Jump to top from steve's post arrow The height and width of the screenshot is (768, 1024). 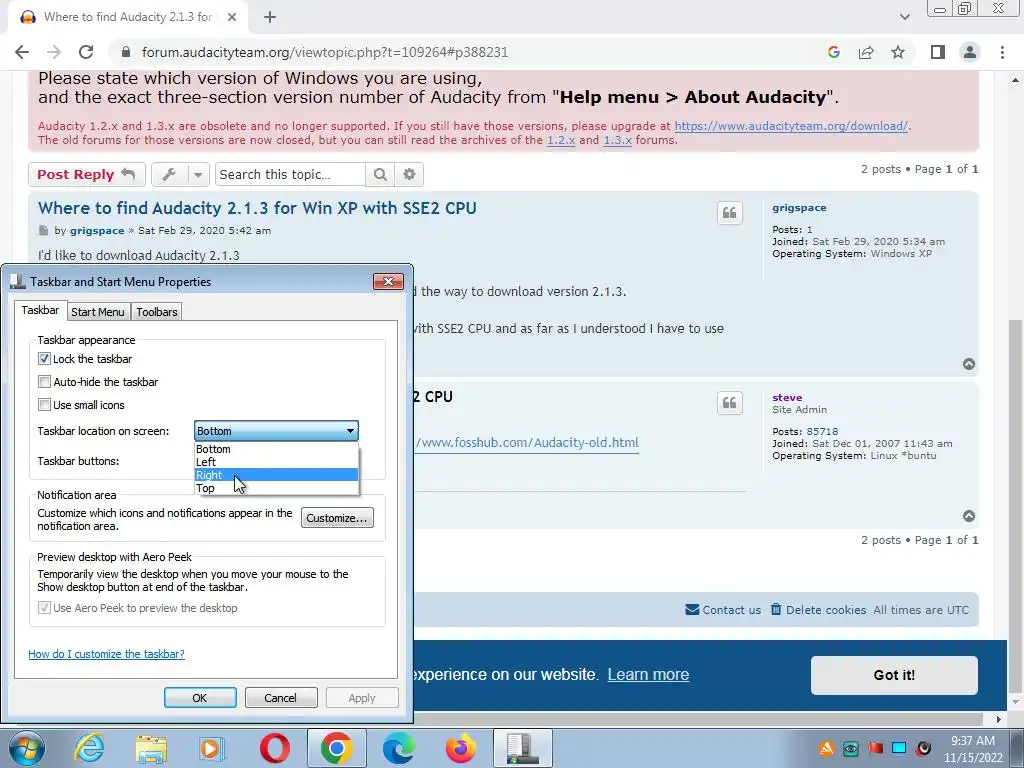tap(969, 516)
